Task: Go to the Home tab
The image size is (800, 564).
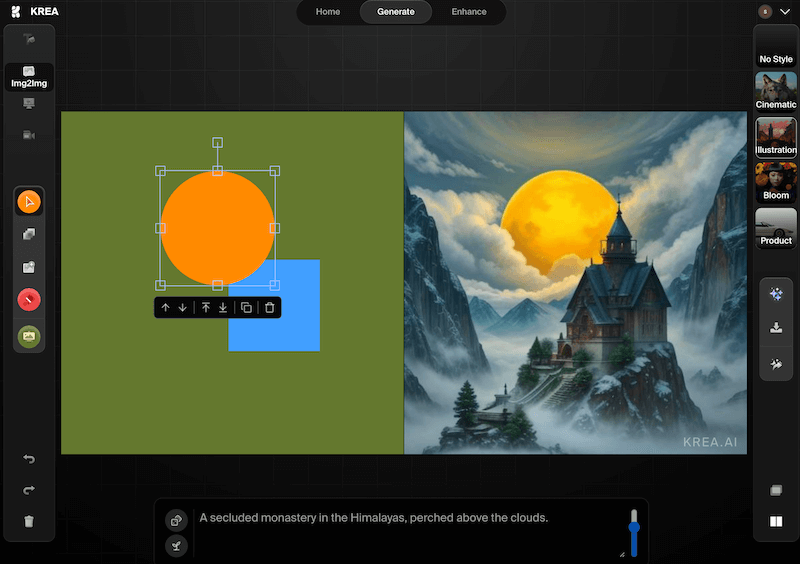Action: (x=327, y=12)
